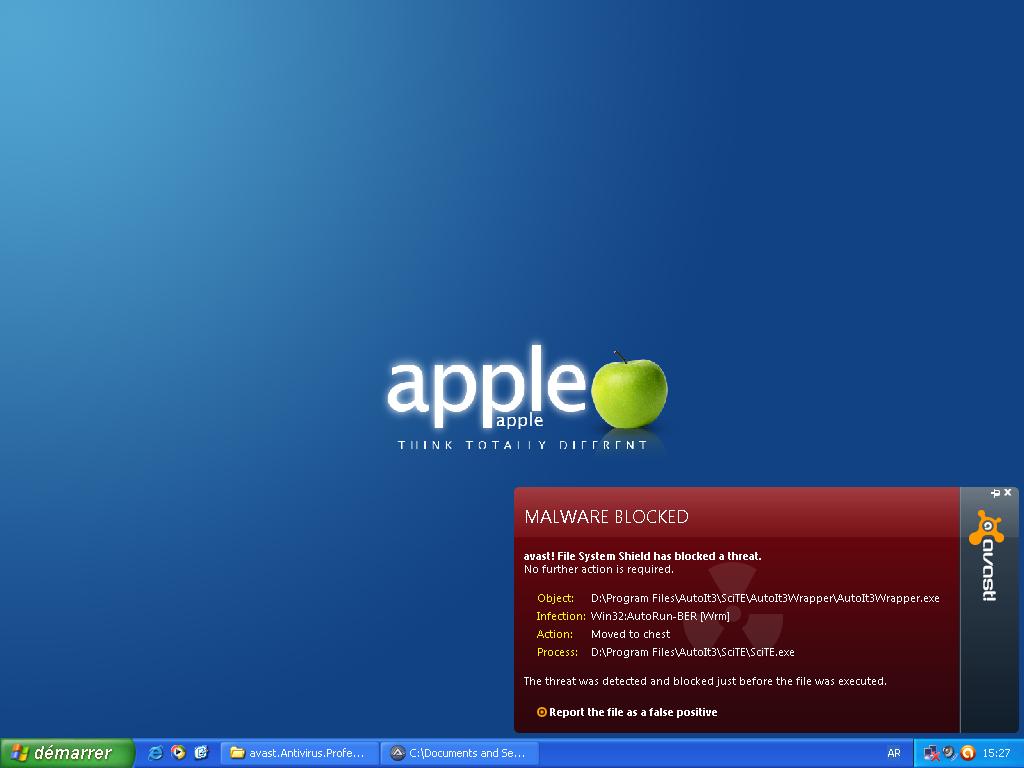Open the volume tray icon
This screenshot has height=768, width=1024.
pos(950,753)
